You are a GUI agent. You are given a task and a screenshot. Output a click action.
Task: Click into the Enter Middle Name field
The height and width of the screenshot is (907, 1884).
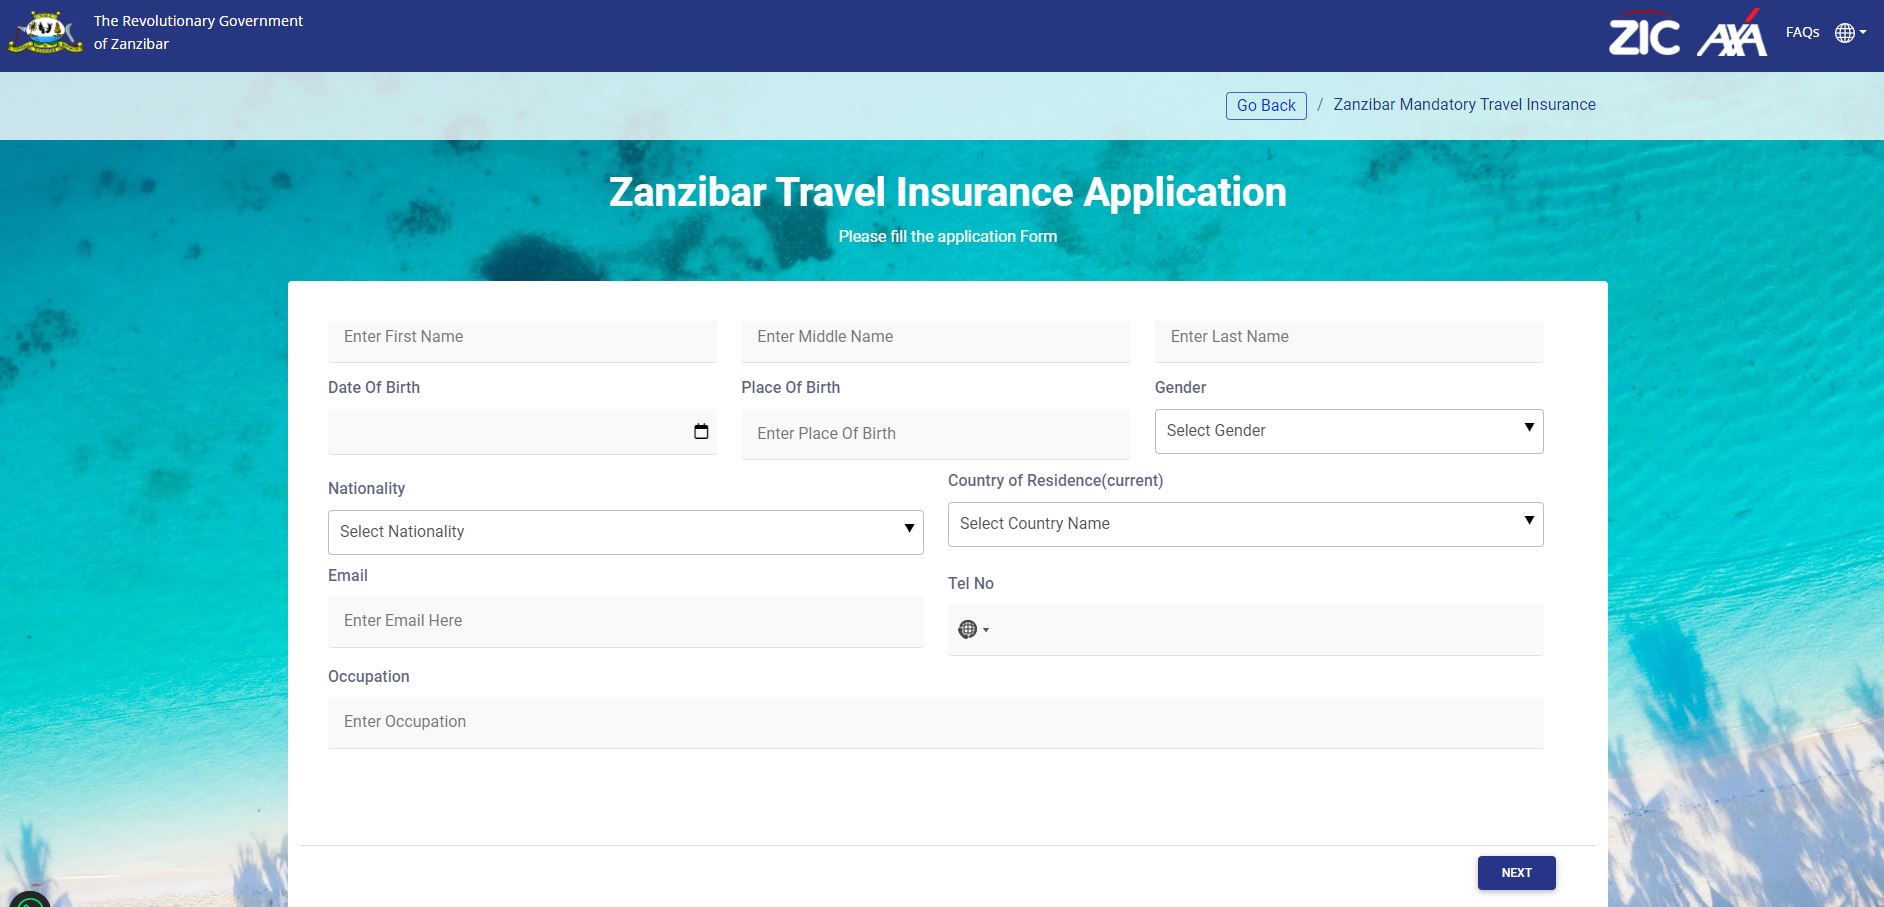(x=935, y=338)
